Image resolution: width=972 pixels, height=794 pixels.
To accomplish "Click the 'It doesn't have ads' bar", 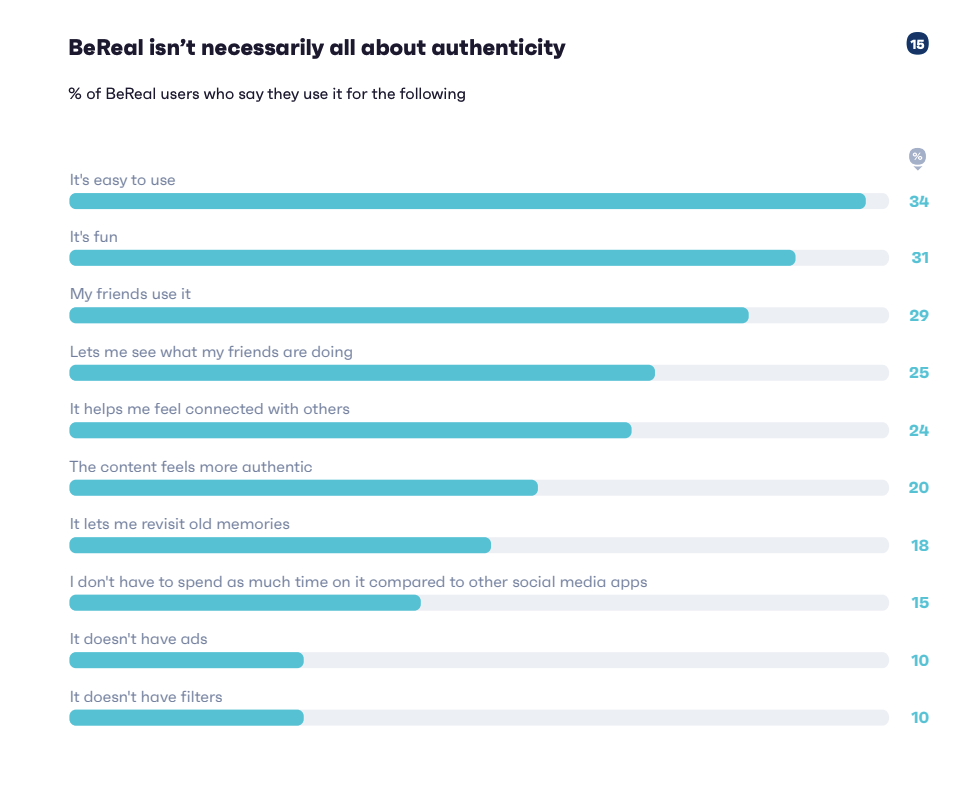I will click(479, 660).
